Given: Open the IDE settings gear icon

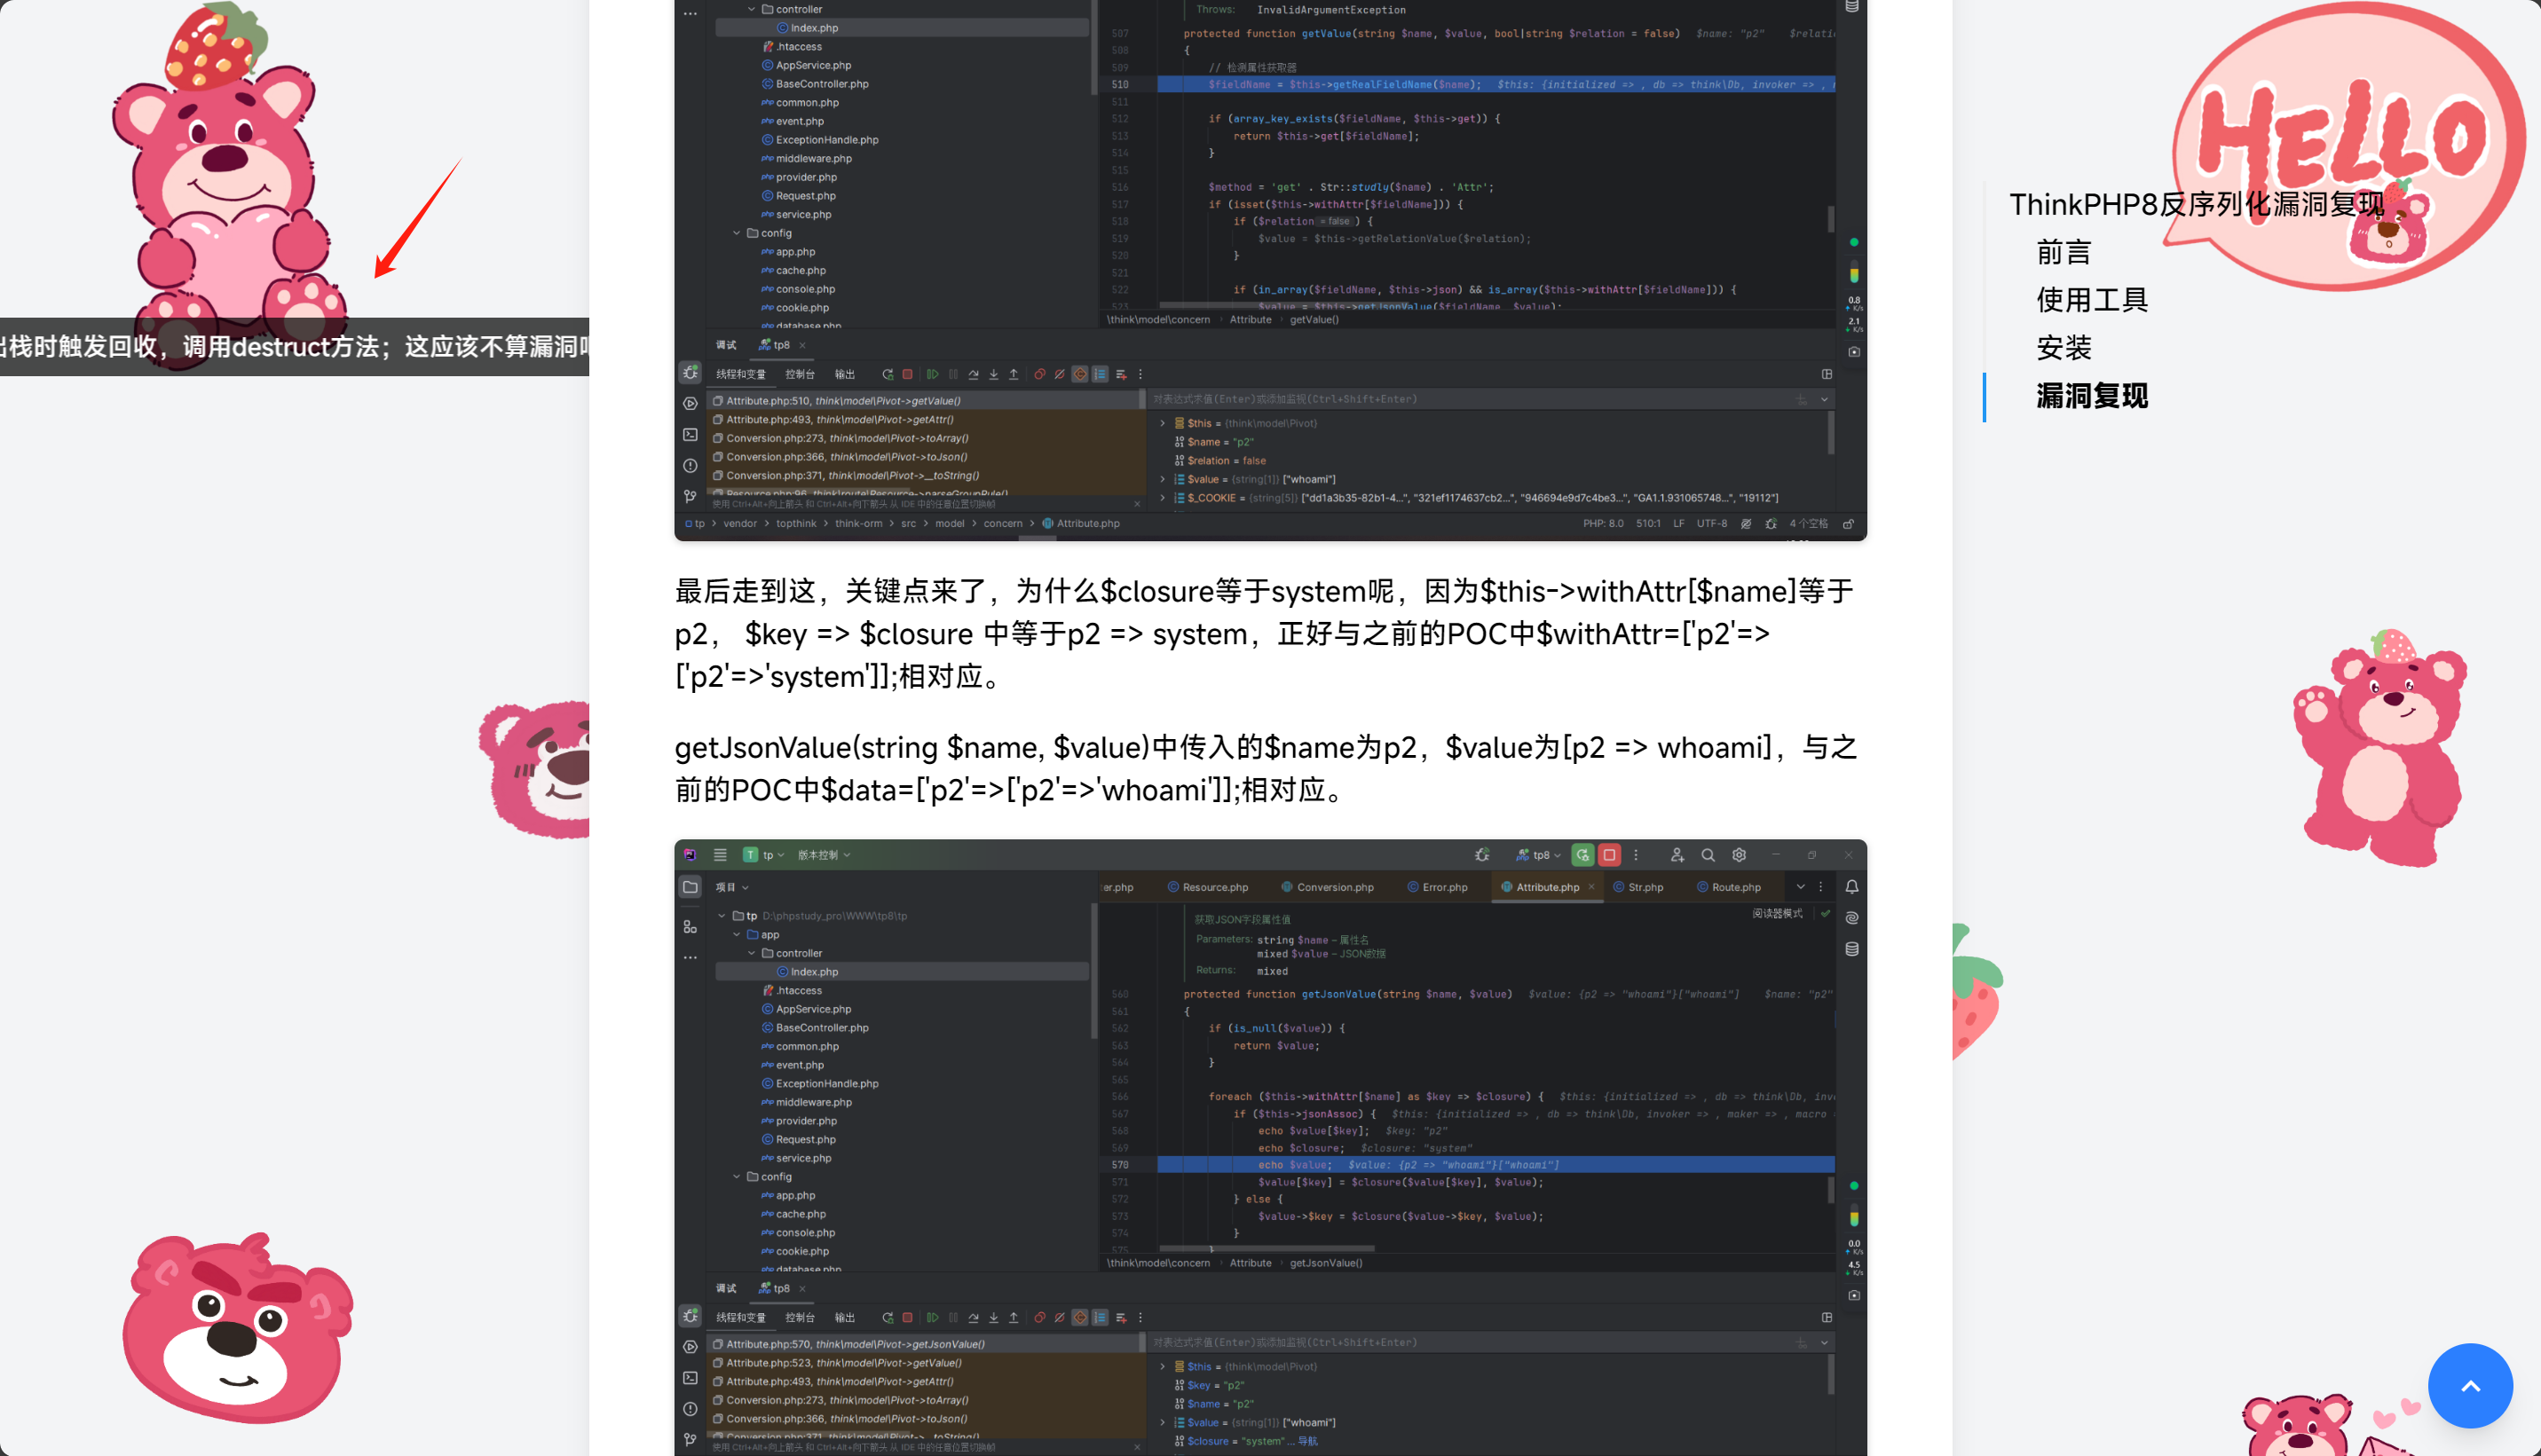Looking at the screenshot, I should (1739, 855).
